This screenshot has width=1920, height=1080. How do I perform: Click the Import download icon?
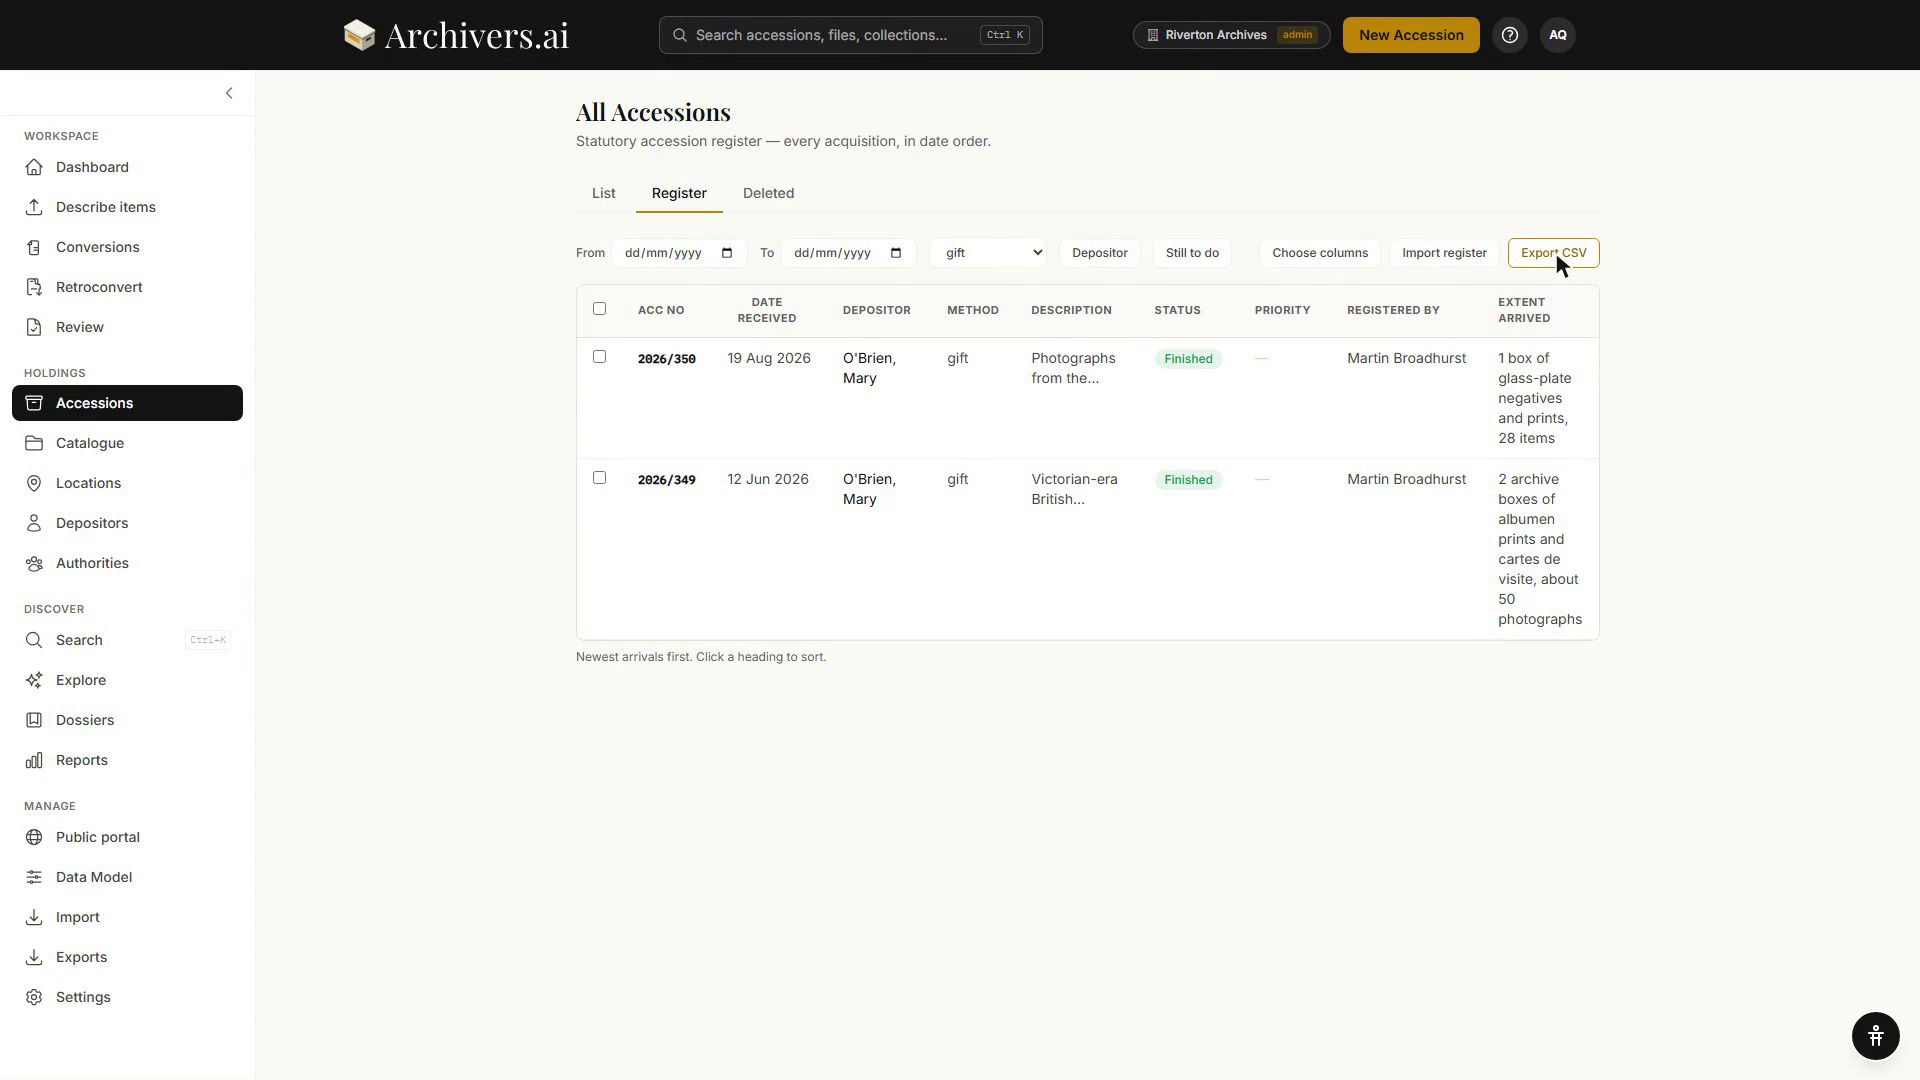(x=34, y=917)
